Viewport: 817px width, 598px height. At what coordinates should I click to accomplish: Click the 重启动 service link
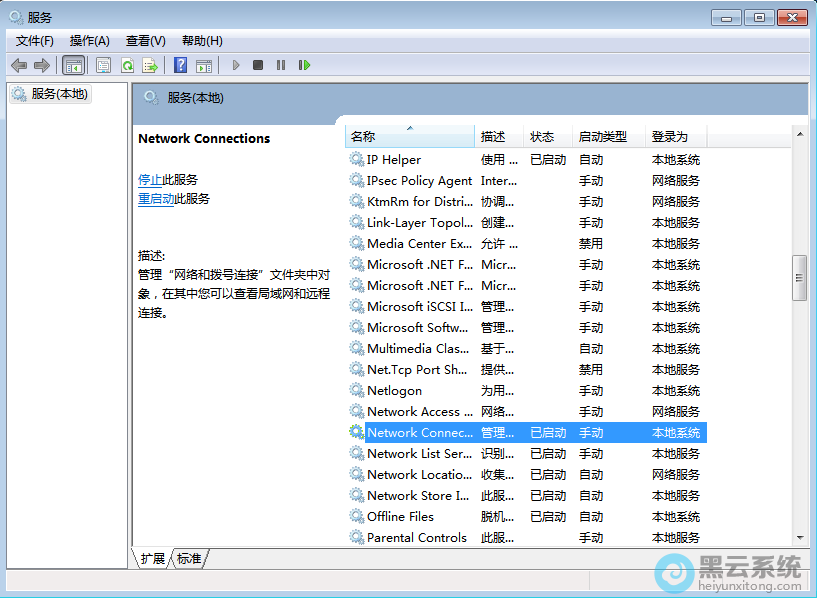pyautogui.click(x=156, y=199)
